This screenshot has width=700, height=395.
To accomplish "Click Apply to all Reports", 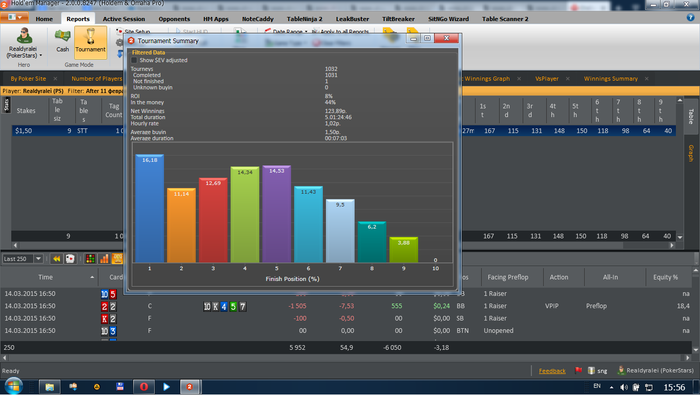I will (x=341, y=31).
